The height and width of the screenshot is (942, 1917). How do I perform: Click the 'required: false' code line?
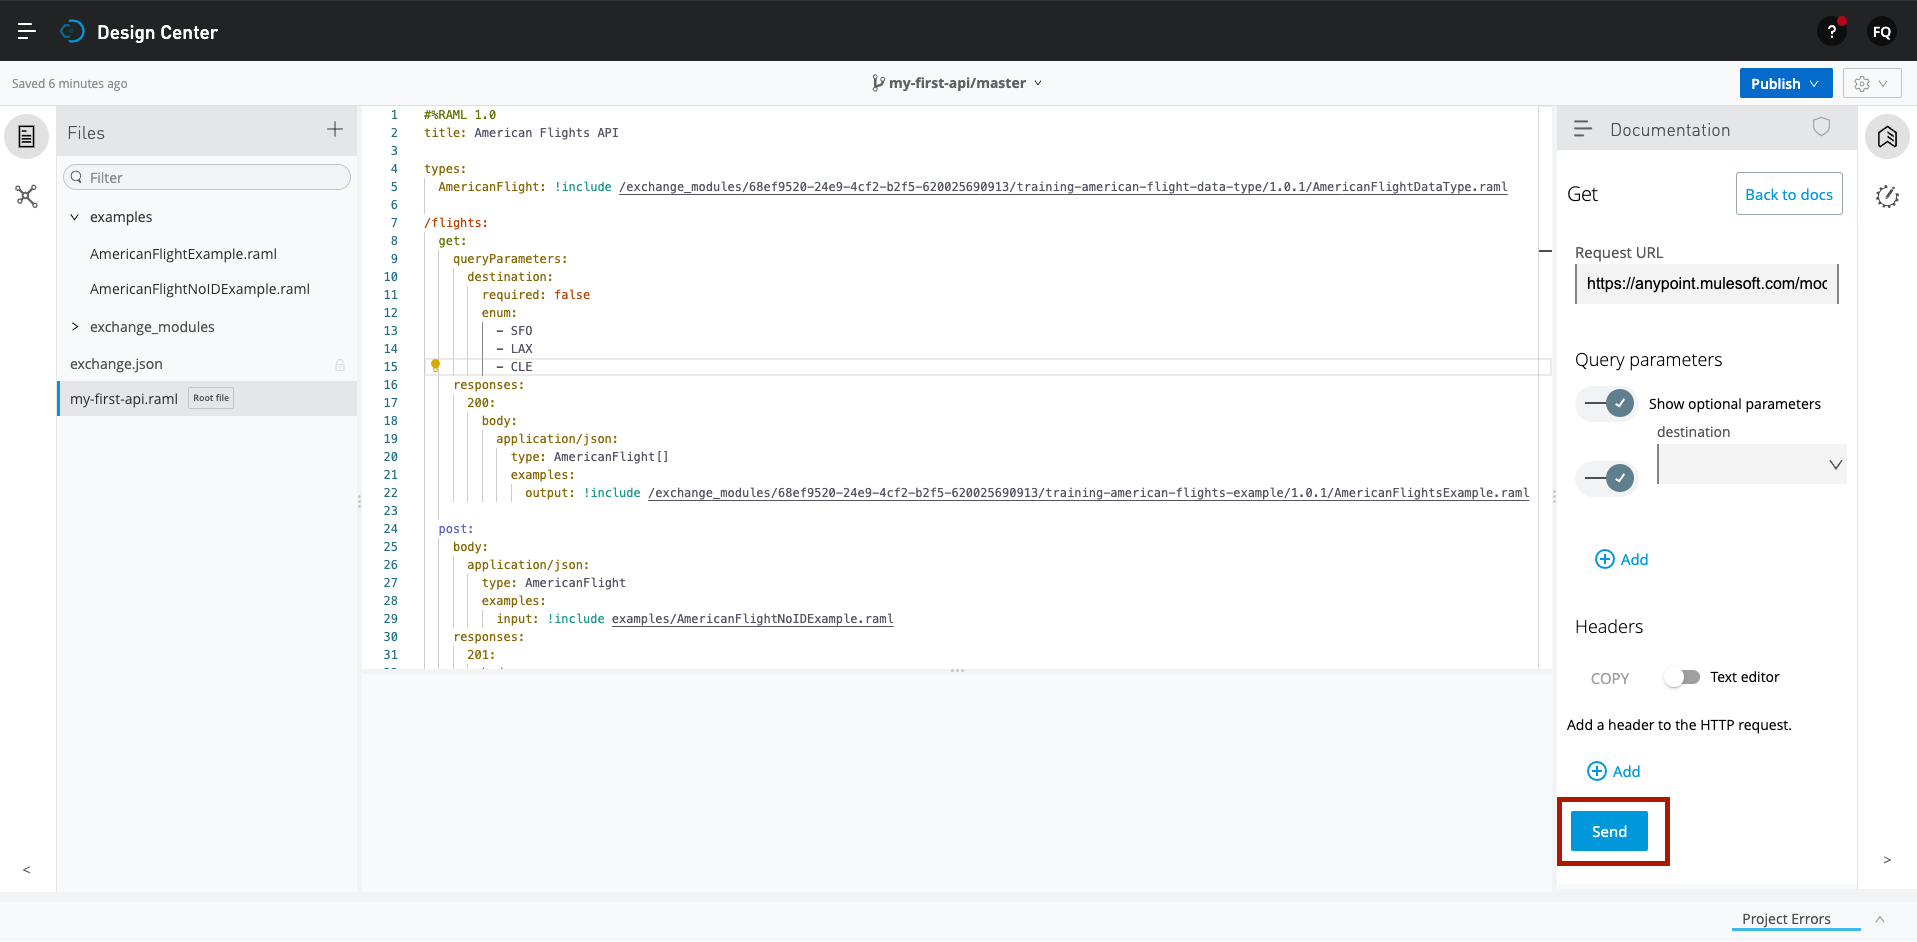536,295
